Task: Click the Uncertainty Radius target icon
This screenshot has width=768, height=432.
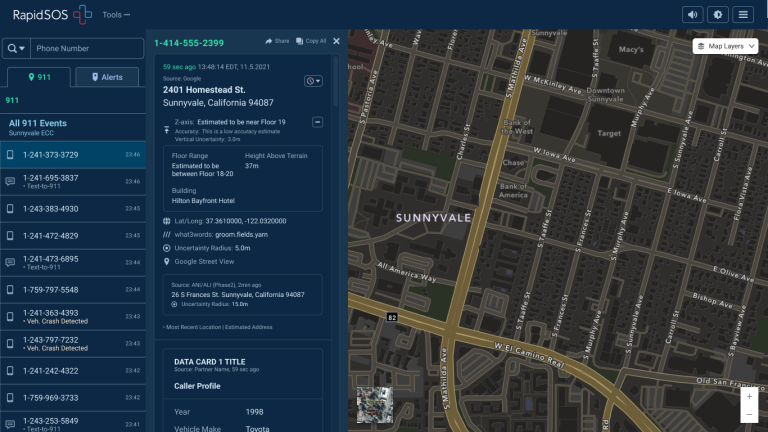Action: click(167, 248)
